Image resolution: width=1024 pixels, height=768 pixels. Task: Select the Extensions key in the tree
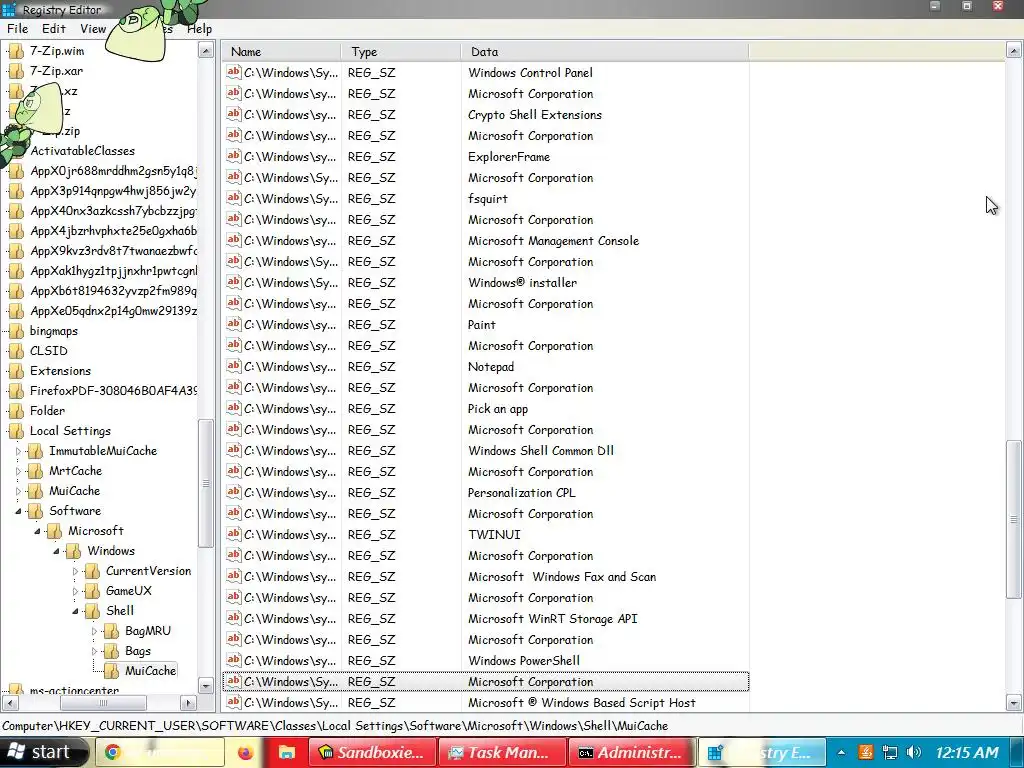coord(60,371)
